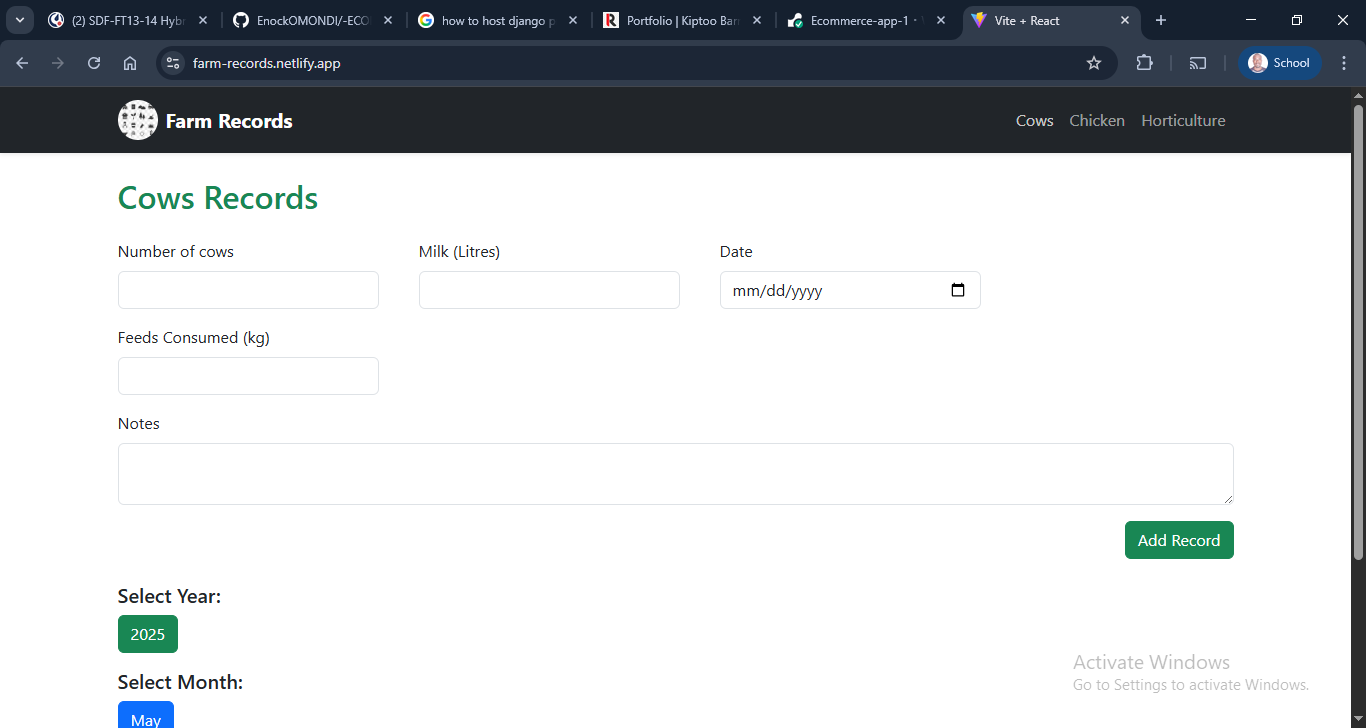This screenshot has width=1366, height=728.
Task: Open the calendar picker in Date field
Action: (x=958, y=290)
